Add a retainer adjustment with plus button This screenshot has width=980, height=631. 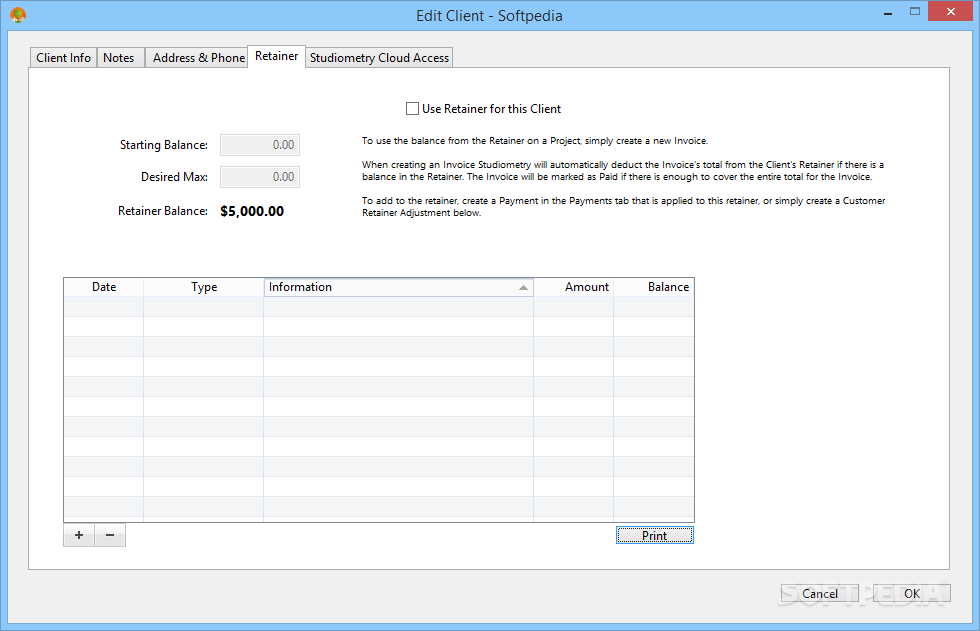pos(79,535)
